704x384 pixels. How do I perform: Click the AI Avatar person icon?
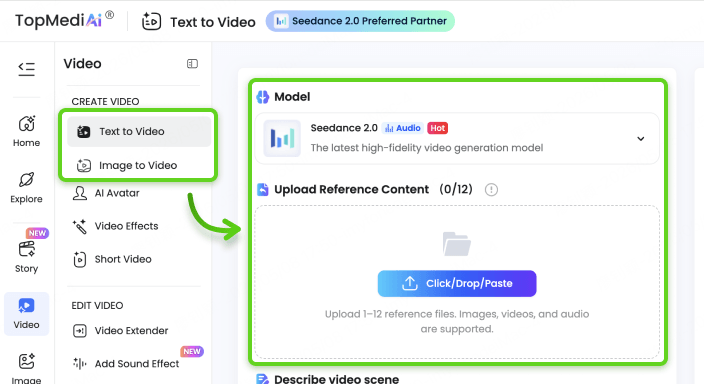click(80, 193)
